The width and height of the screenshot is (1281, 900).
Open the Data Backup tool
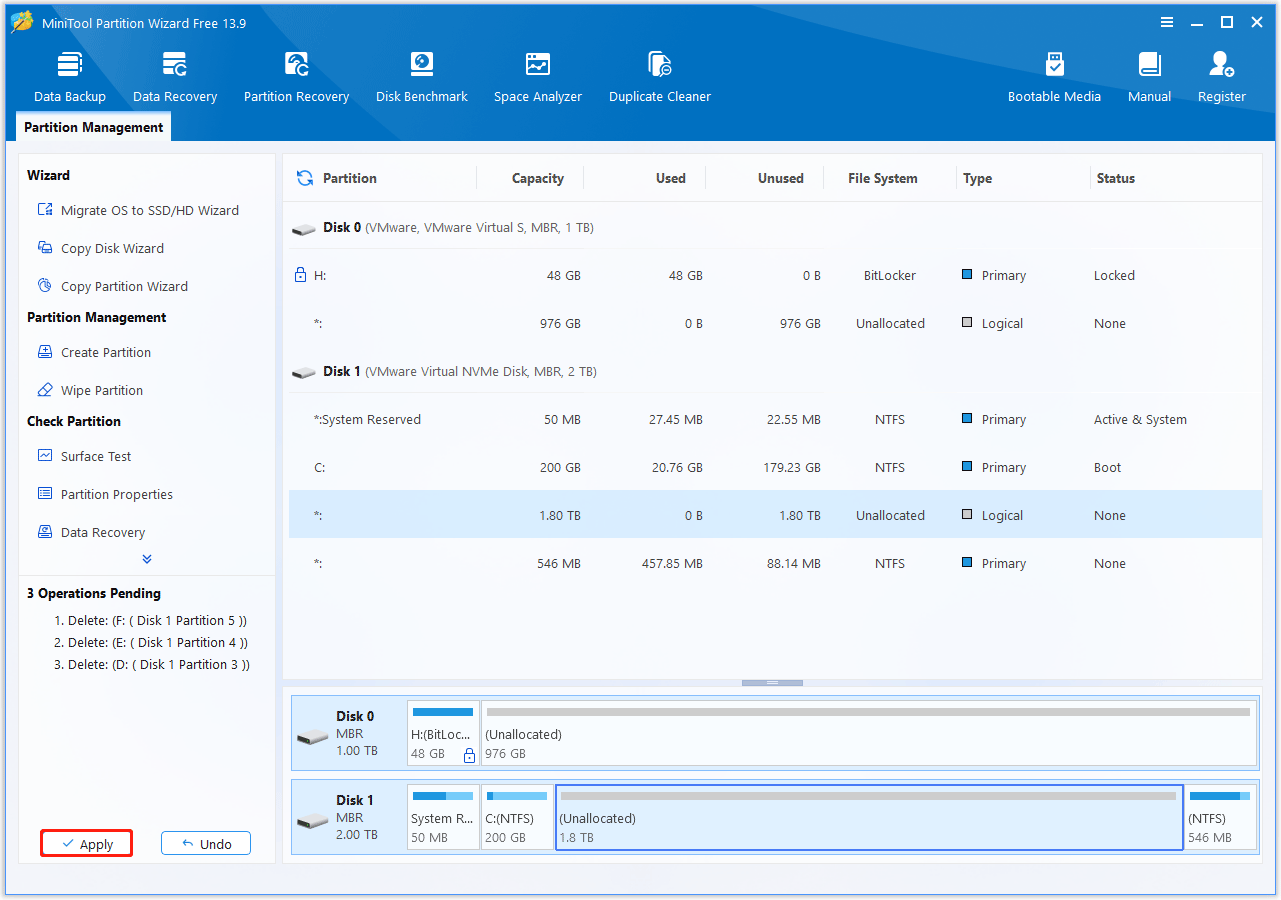tap(70, 77)
